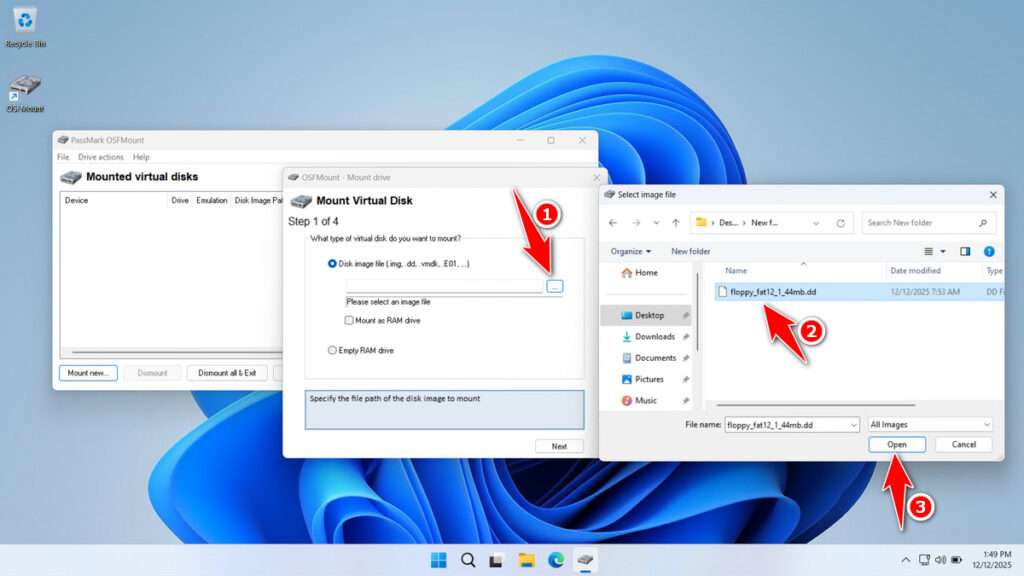Click the OSFMount drive icon beside Mounted virtual disks
Viewport: 1024px width, 576px height.
[71, 177]
